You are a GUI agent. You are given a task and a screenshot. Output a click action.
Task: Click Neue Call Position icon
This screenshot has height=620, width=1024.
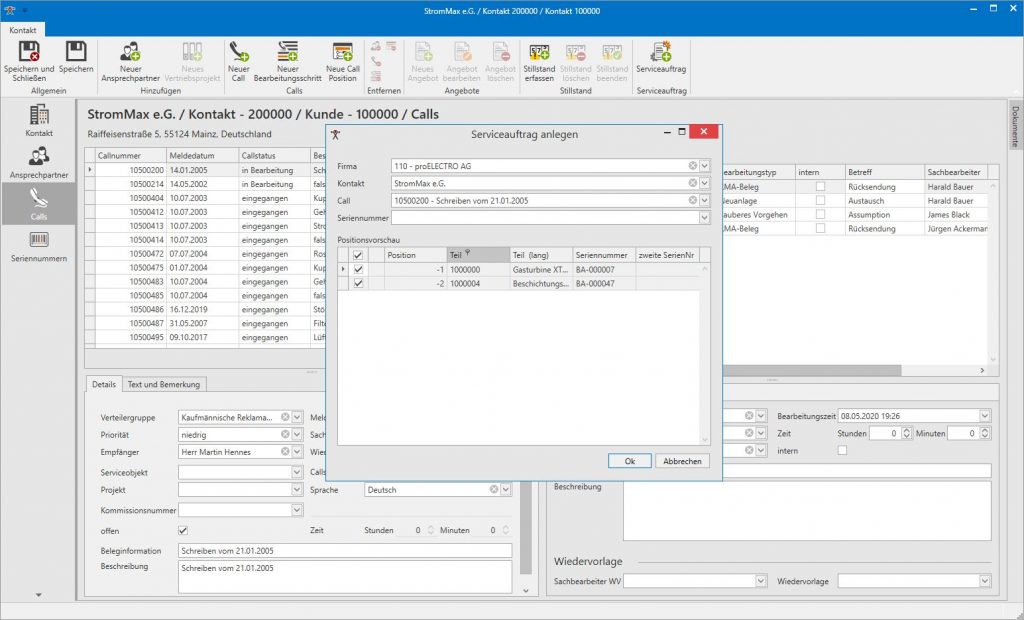[x=342, y=52]
